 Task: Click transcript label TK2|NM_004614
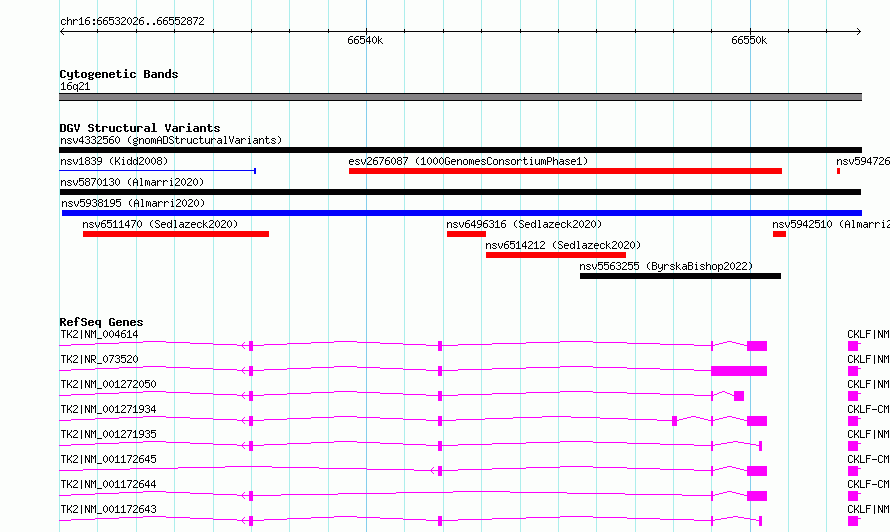[99, 334]
